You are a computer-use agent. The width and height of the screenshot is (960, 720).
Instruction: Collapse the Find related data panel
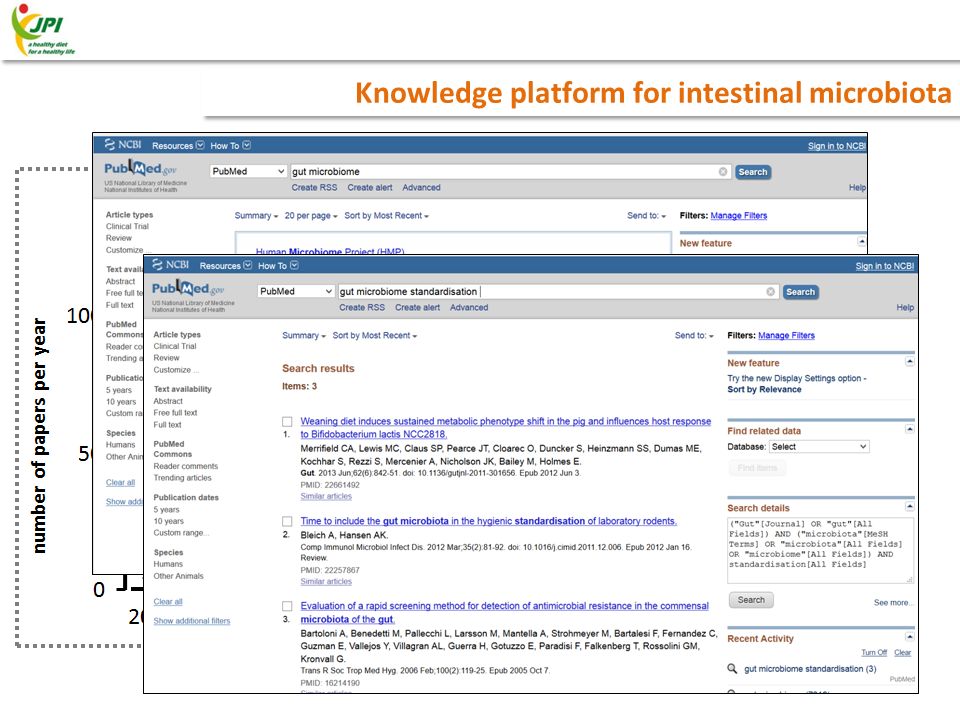tap(909, 430)
